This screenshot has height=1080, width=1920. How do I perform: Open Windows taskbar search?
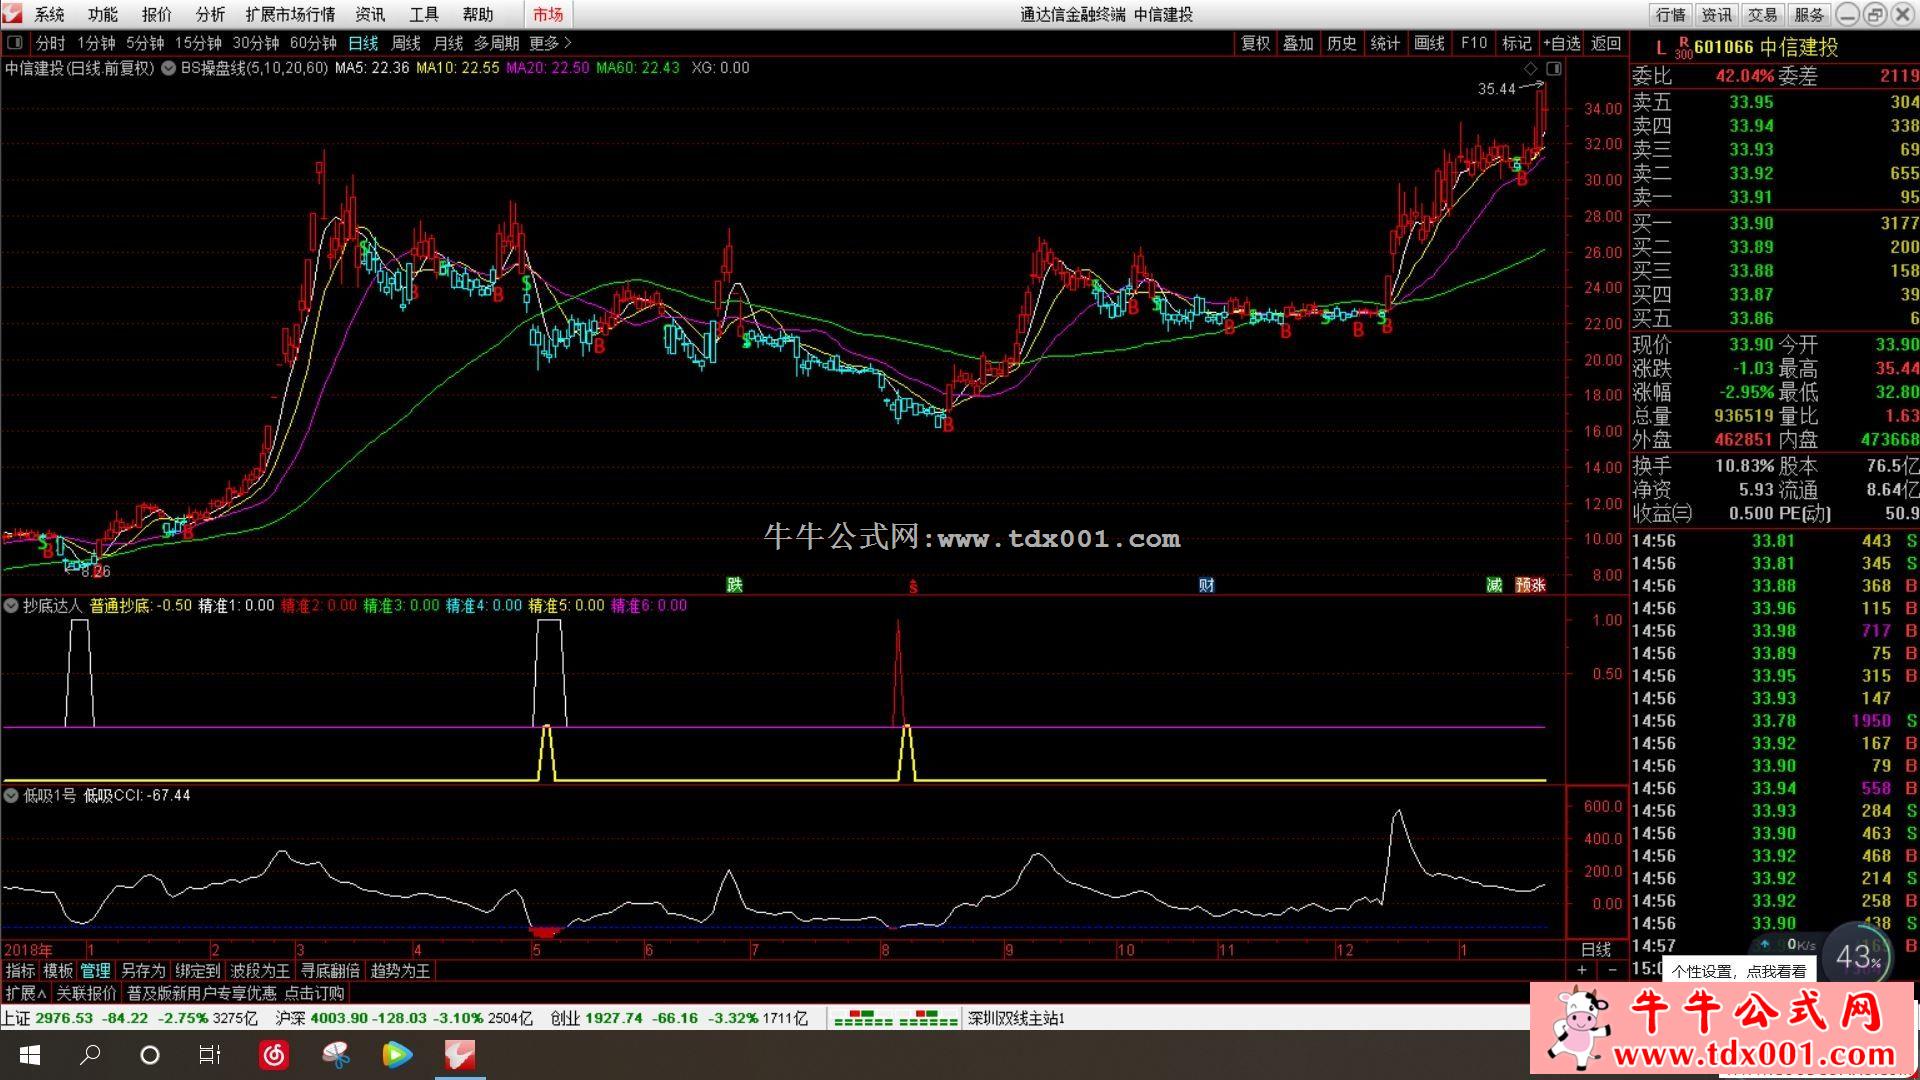coord(90,1055)
